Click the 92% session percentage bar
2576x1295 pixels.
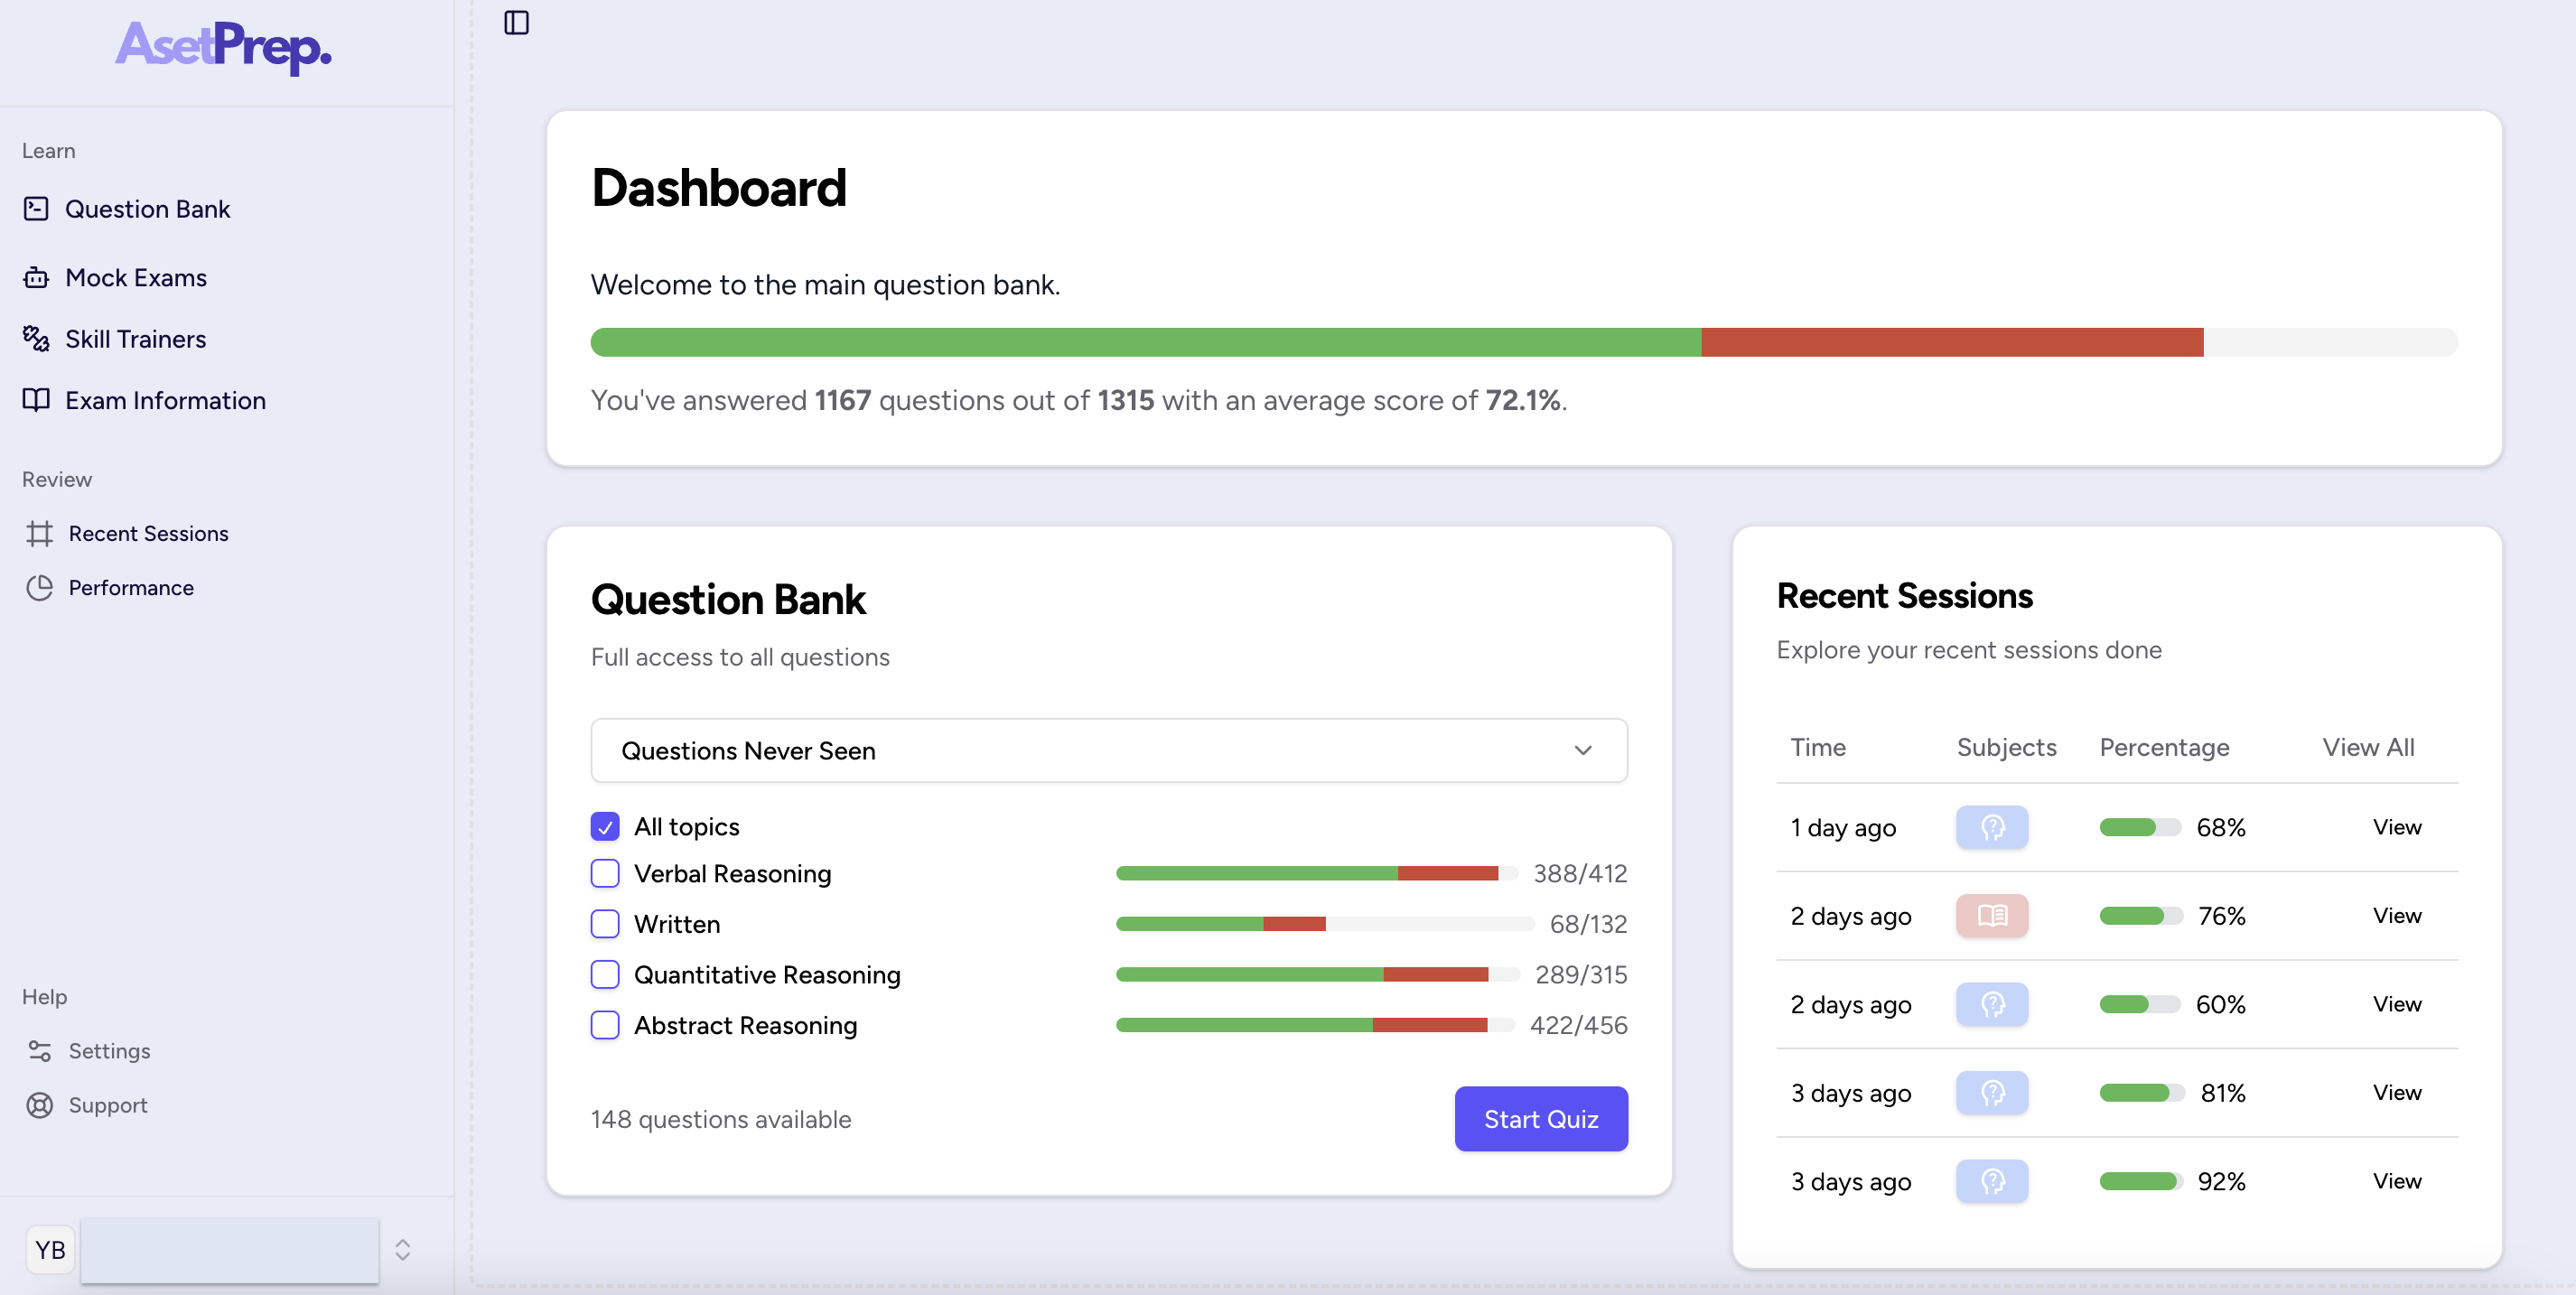(x=2141, y=1181)
